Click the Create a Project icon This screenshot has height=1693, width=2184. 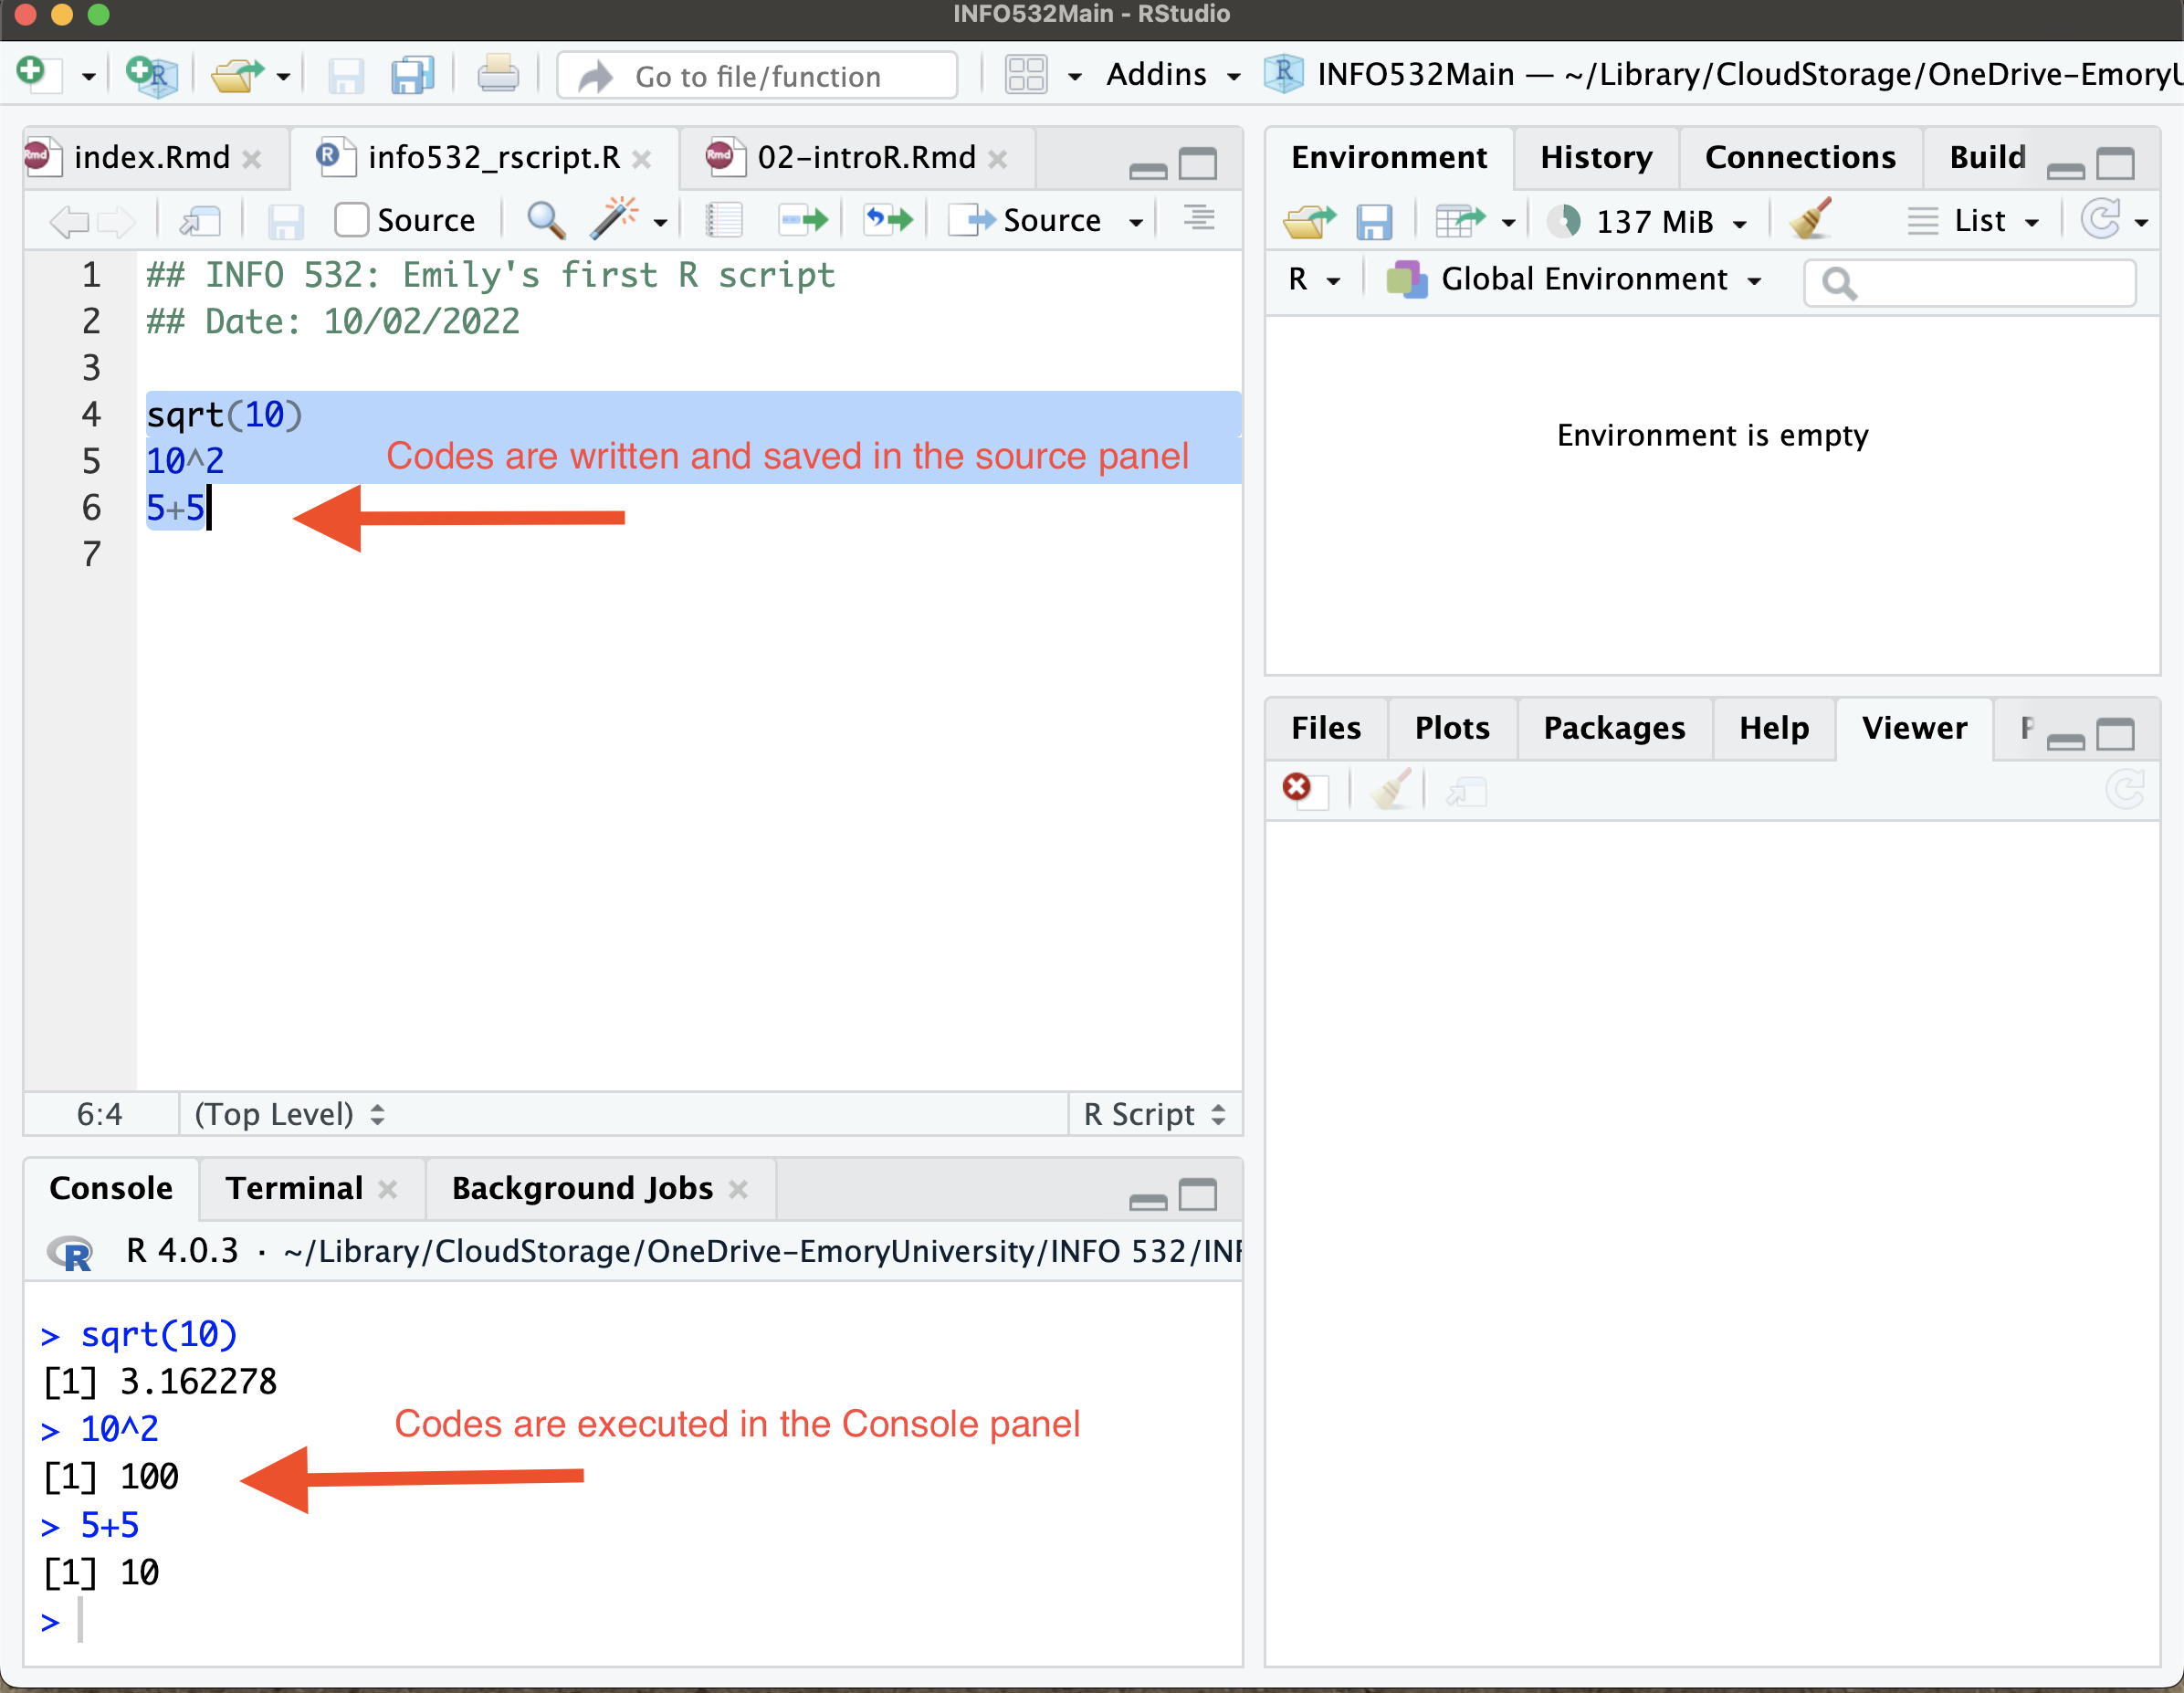[152, 76]
